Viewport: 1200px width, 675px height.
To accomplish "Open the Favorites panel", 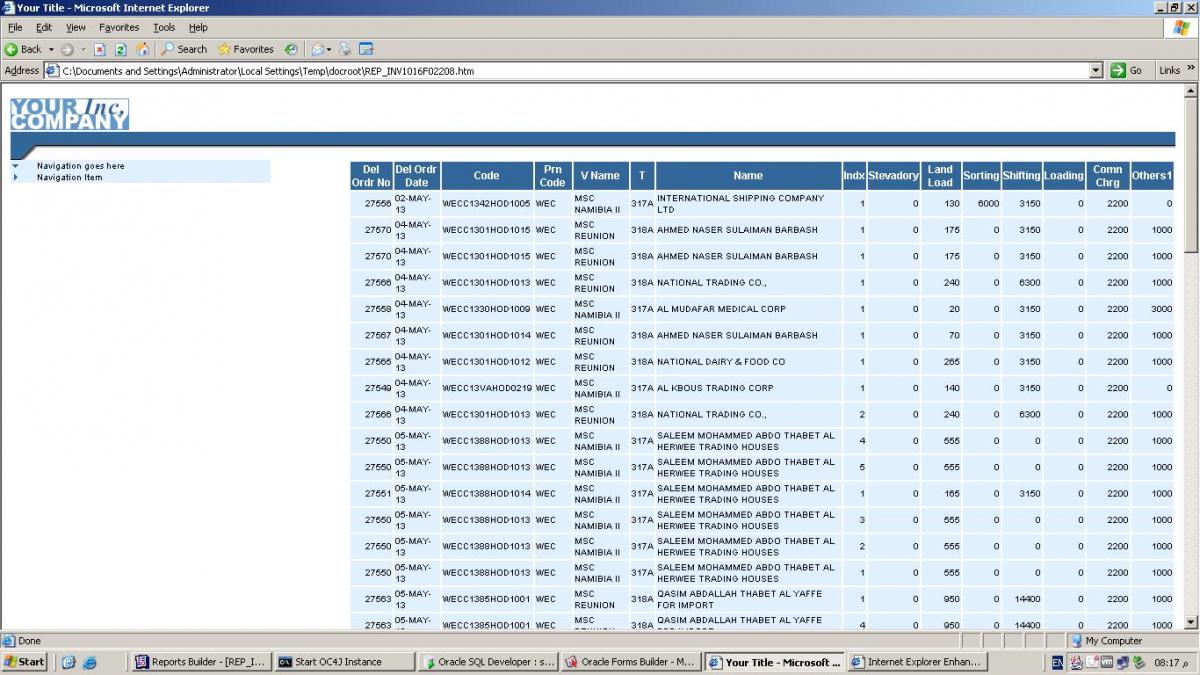I will pos(245,49).
